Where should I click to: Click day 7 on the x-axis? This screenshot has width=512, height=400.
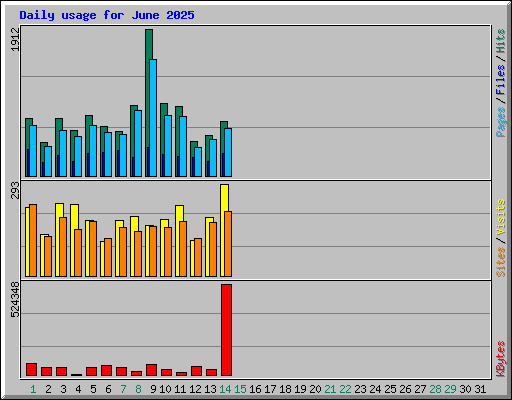coord(123,389)
